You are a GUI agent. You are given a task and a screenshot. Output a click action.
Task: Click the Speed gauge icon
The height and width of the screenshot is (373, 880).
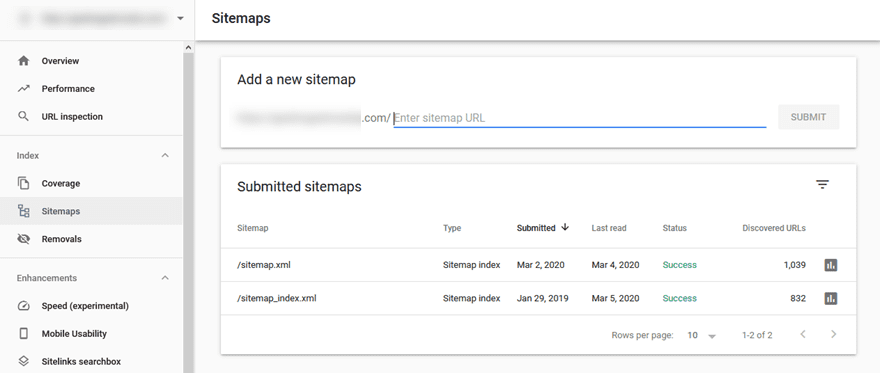pyautogui.click(x=24, y=306)
